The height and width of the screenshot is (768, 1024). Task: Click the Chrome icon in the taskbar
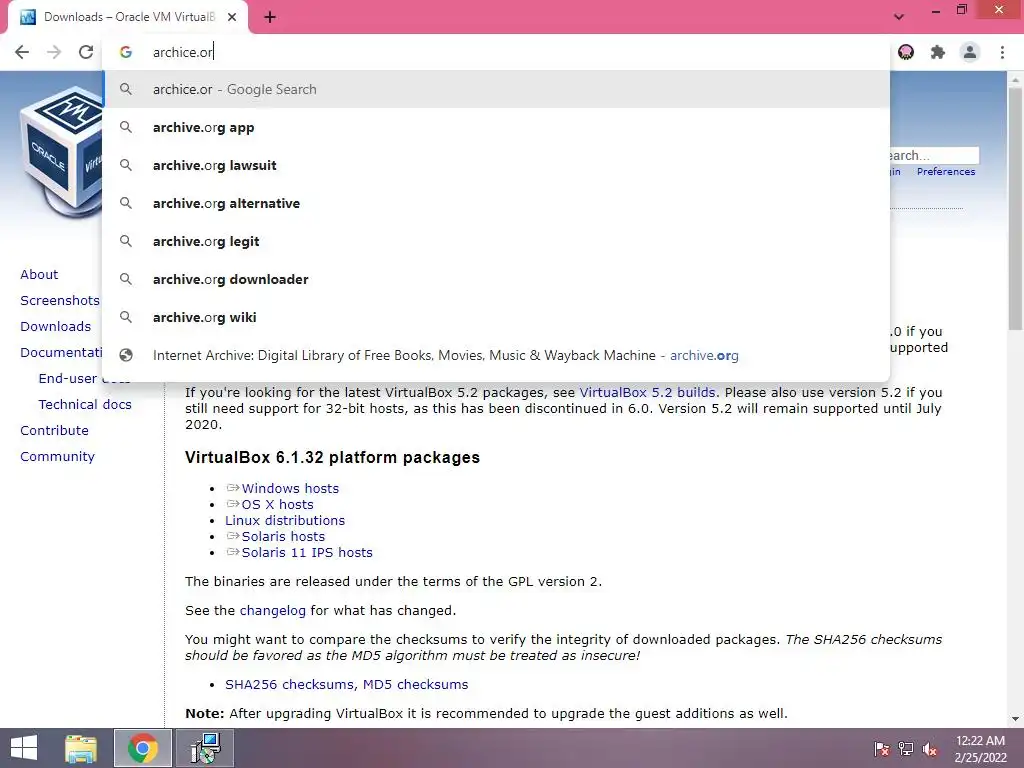click(142, 748)
